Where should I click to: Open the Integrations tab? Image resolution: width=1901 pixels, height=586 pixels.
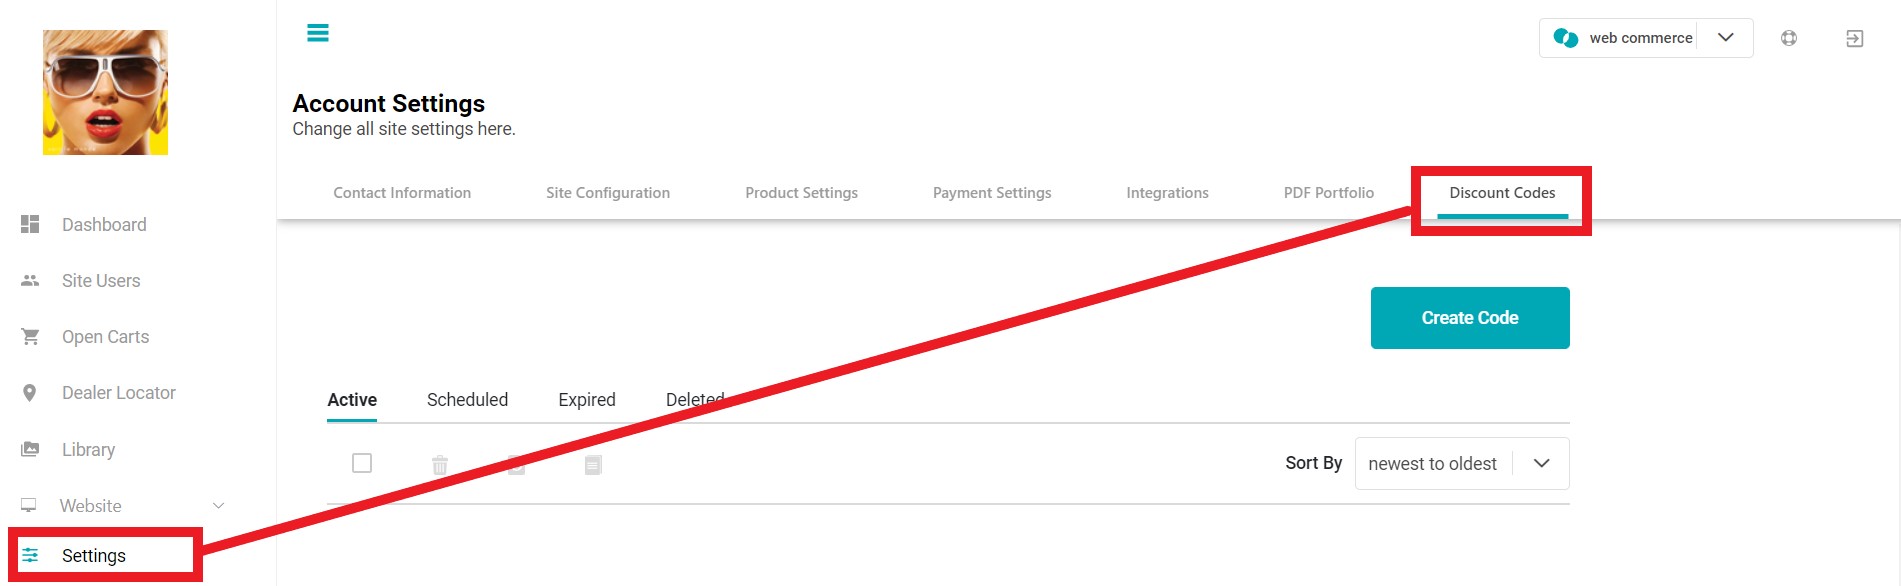coord(1167,193)
